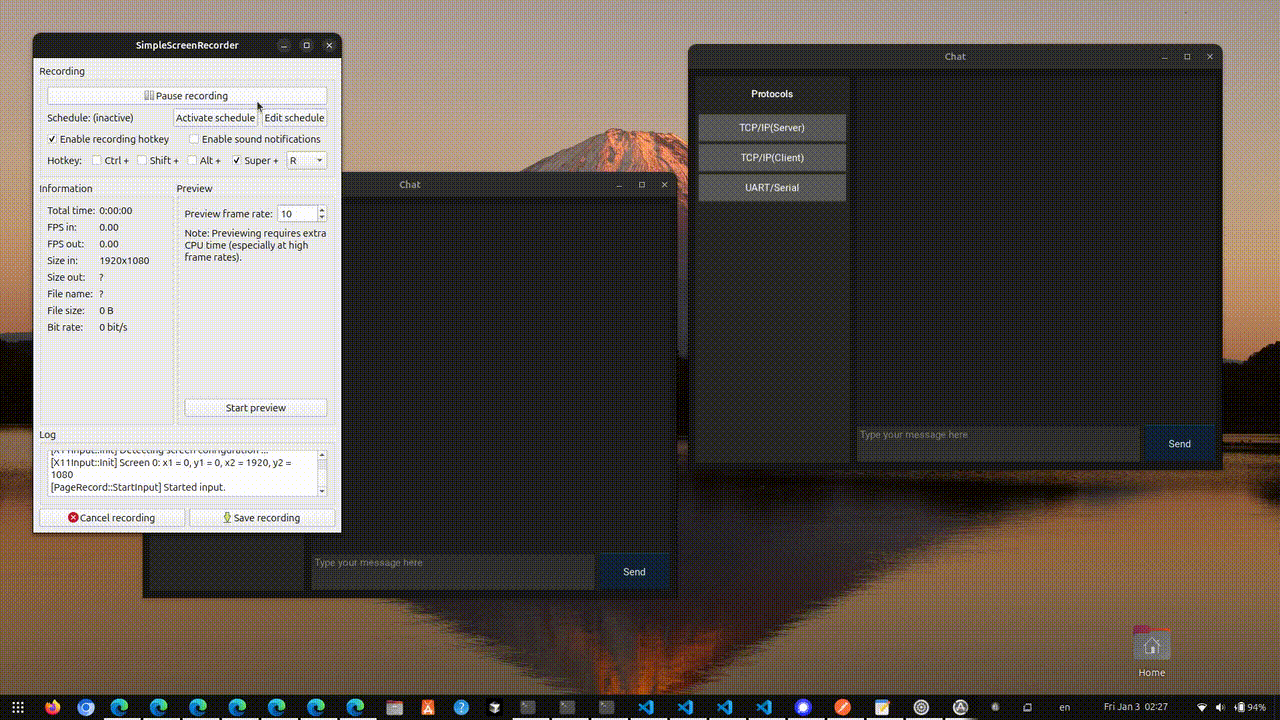Minimize the SimpleScreenRecorder window
Image resolution: width=1280 pixels, height=720 pixels.
click(284, 45)
